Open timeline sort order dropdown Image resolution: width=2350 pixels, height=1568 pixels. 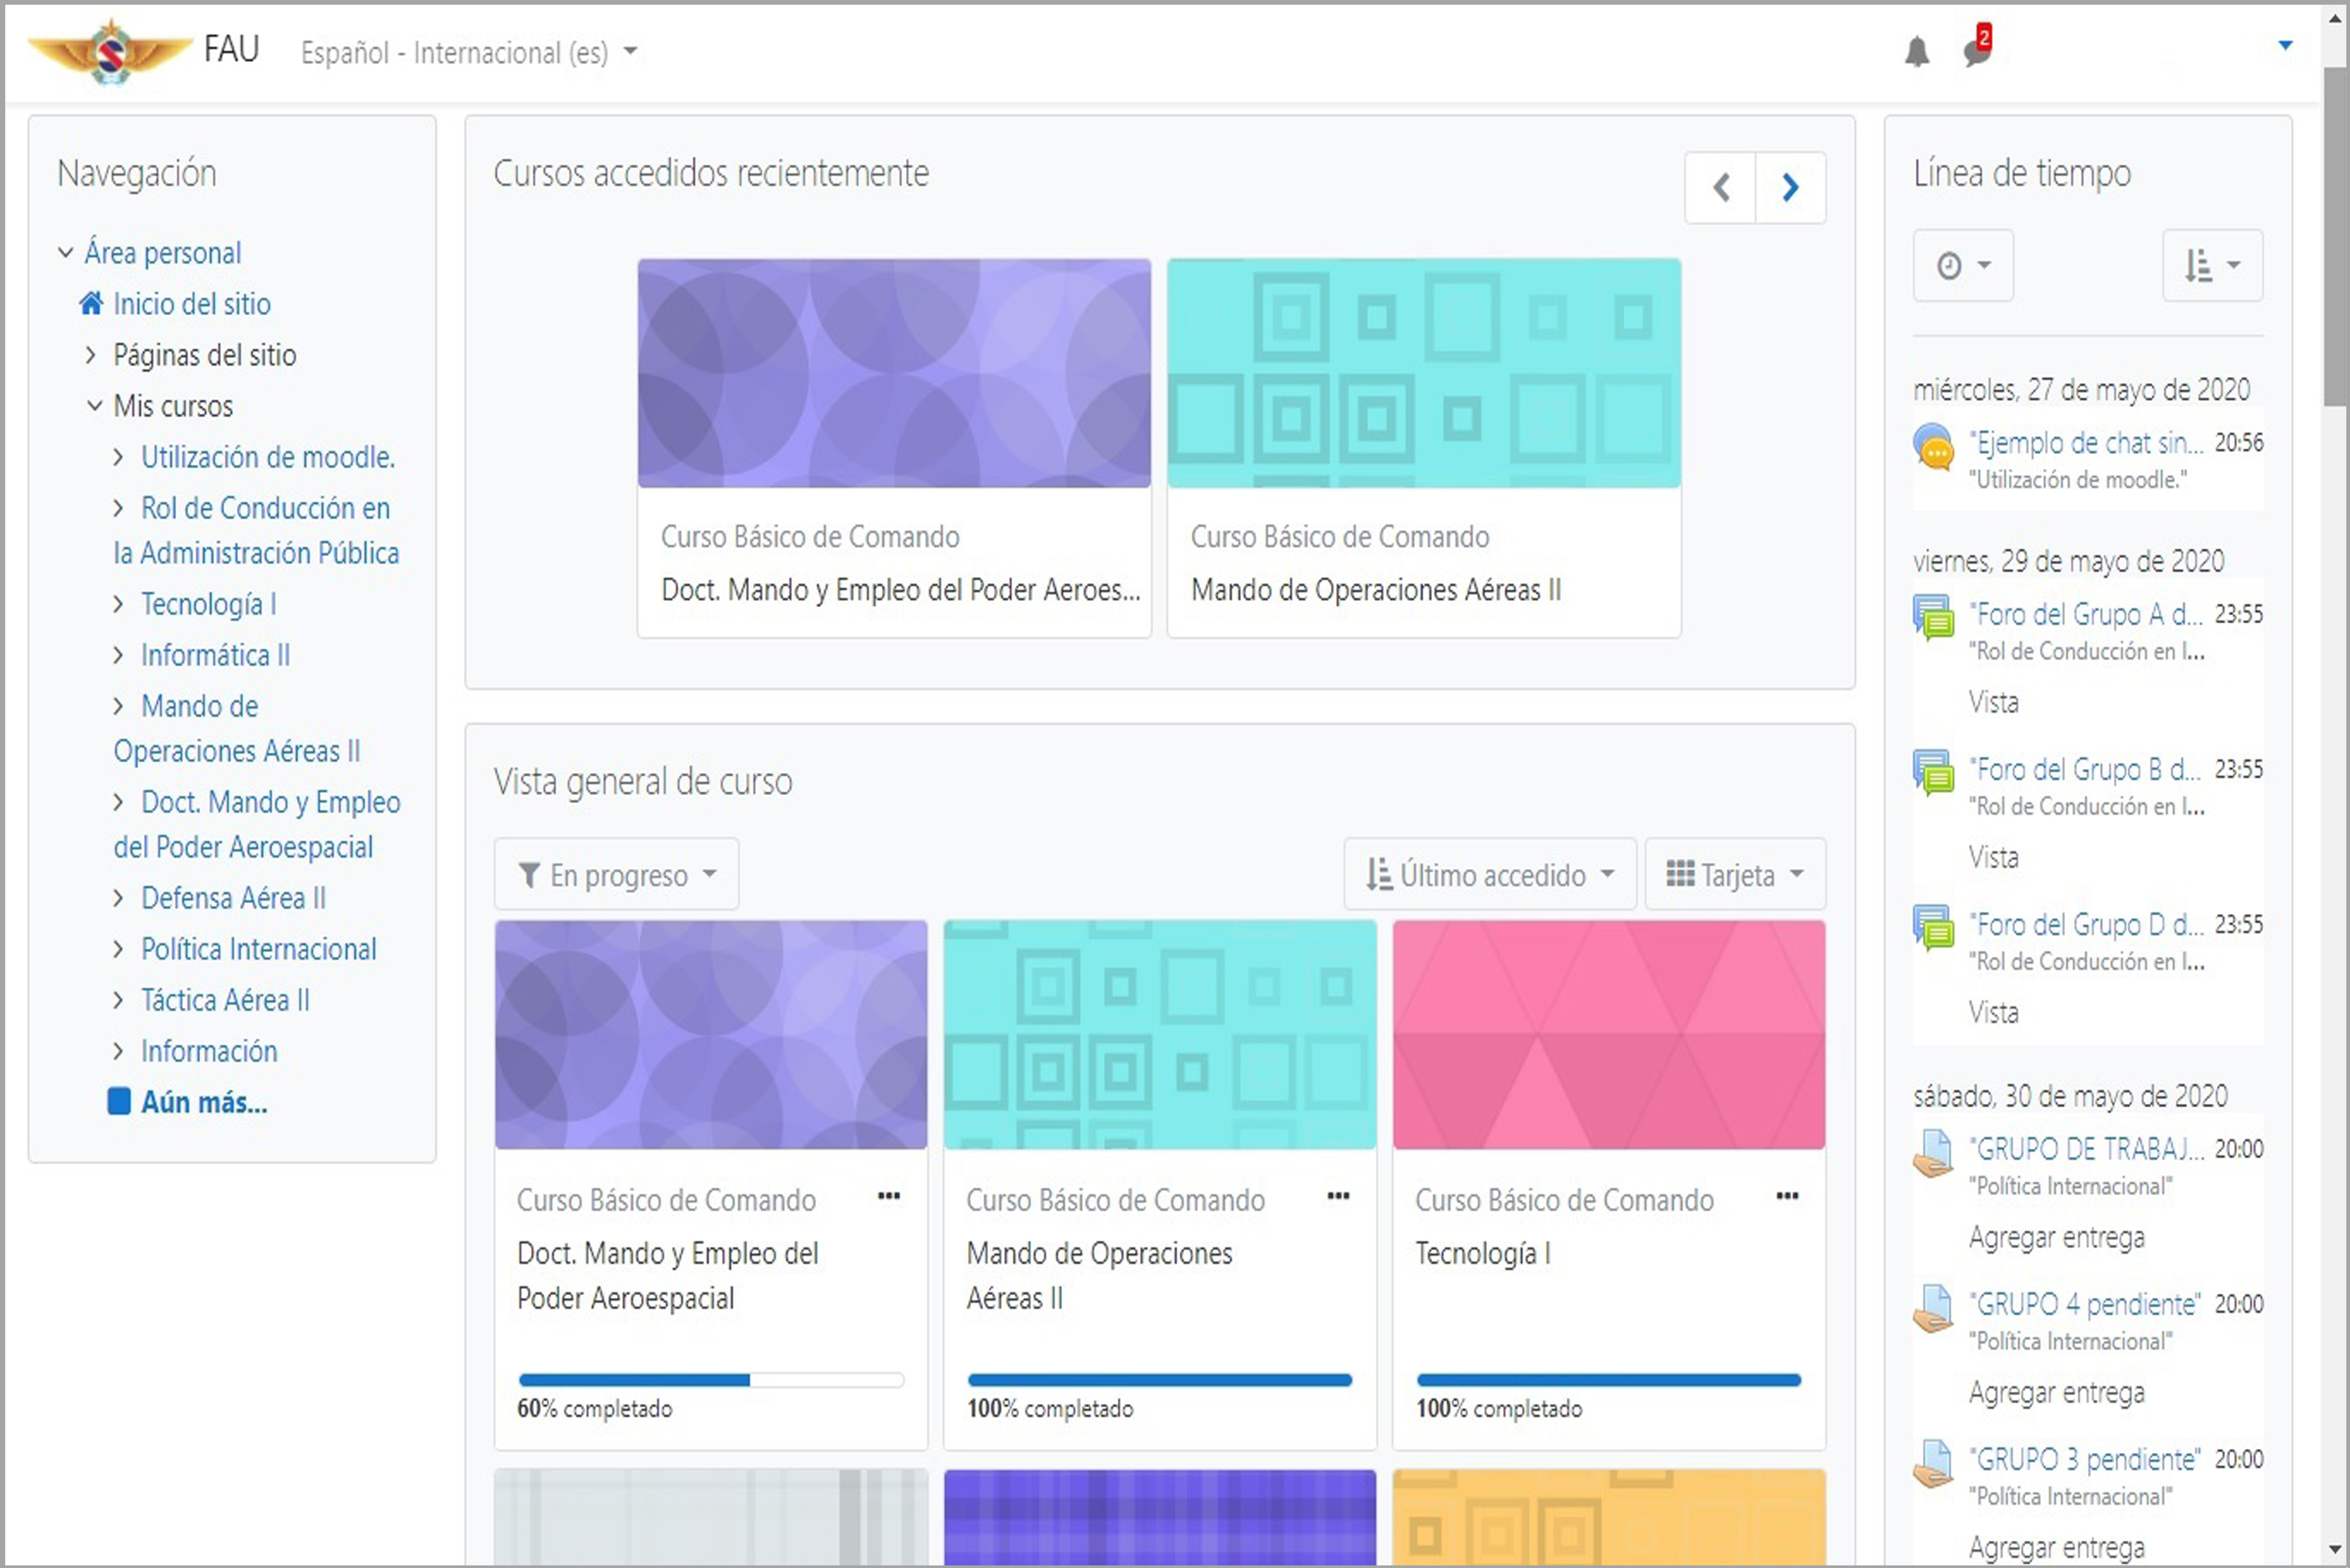pyautogui.click(x=2212, y=266)
